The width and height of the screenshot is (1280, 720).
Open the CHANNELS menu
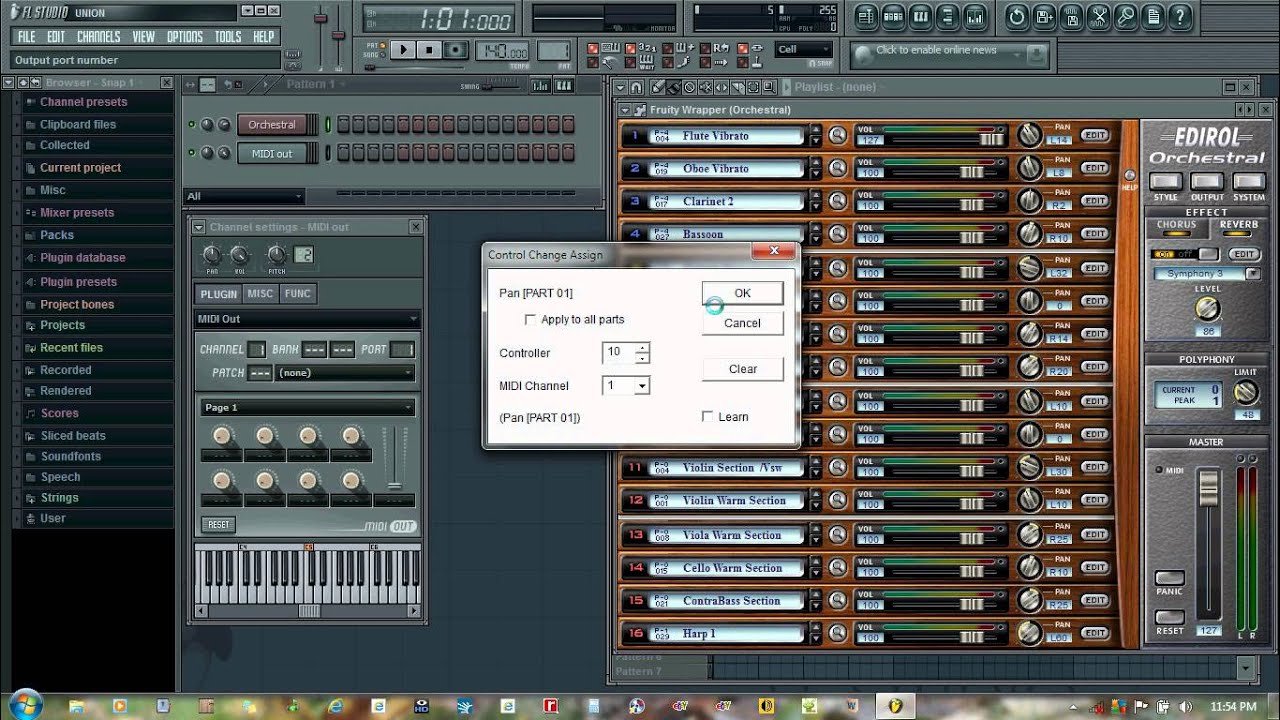click(98, 37)
